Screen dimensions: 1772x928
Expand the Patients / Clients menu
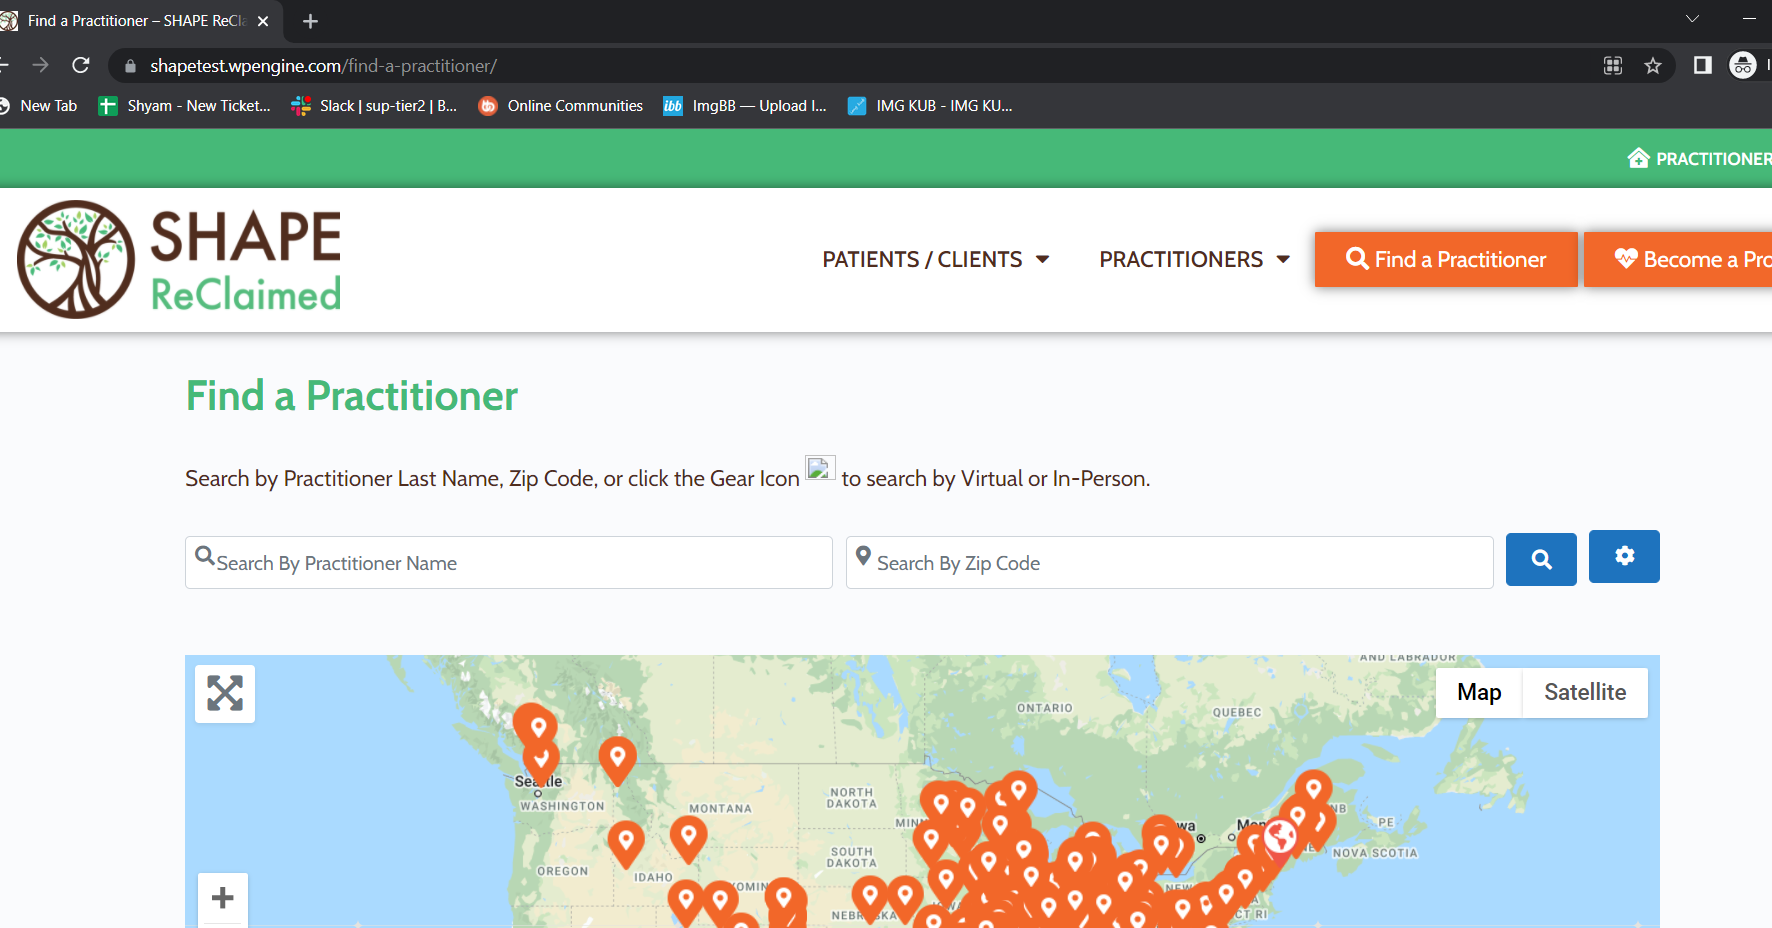(935, 260)
